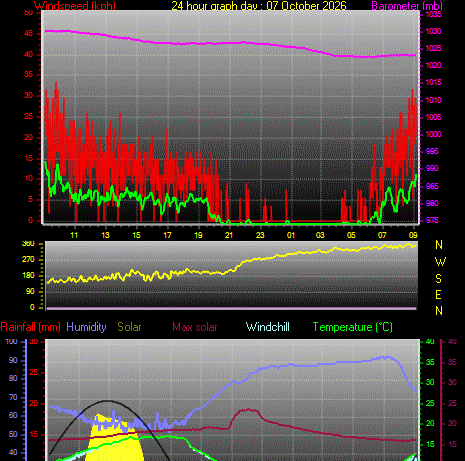The width and height of the screenshot is (465, 461).
Task: Select the Temperature (°C) legend label
Action: pos(353,327)
